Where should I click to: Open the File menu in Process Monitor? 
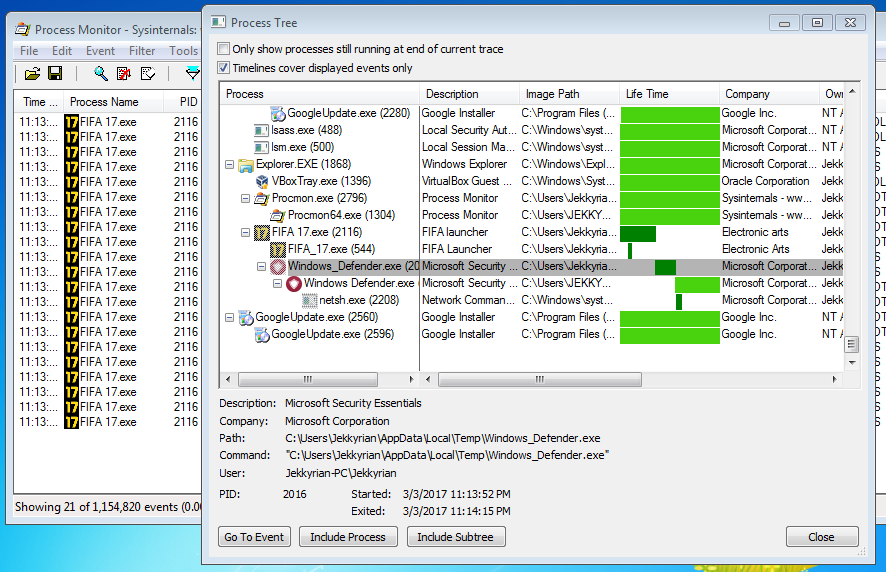tap(29, 51)
